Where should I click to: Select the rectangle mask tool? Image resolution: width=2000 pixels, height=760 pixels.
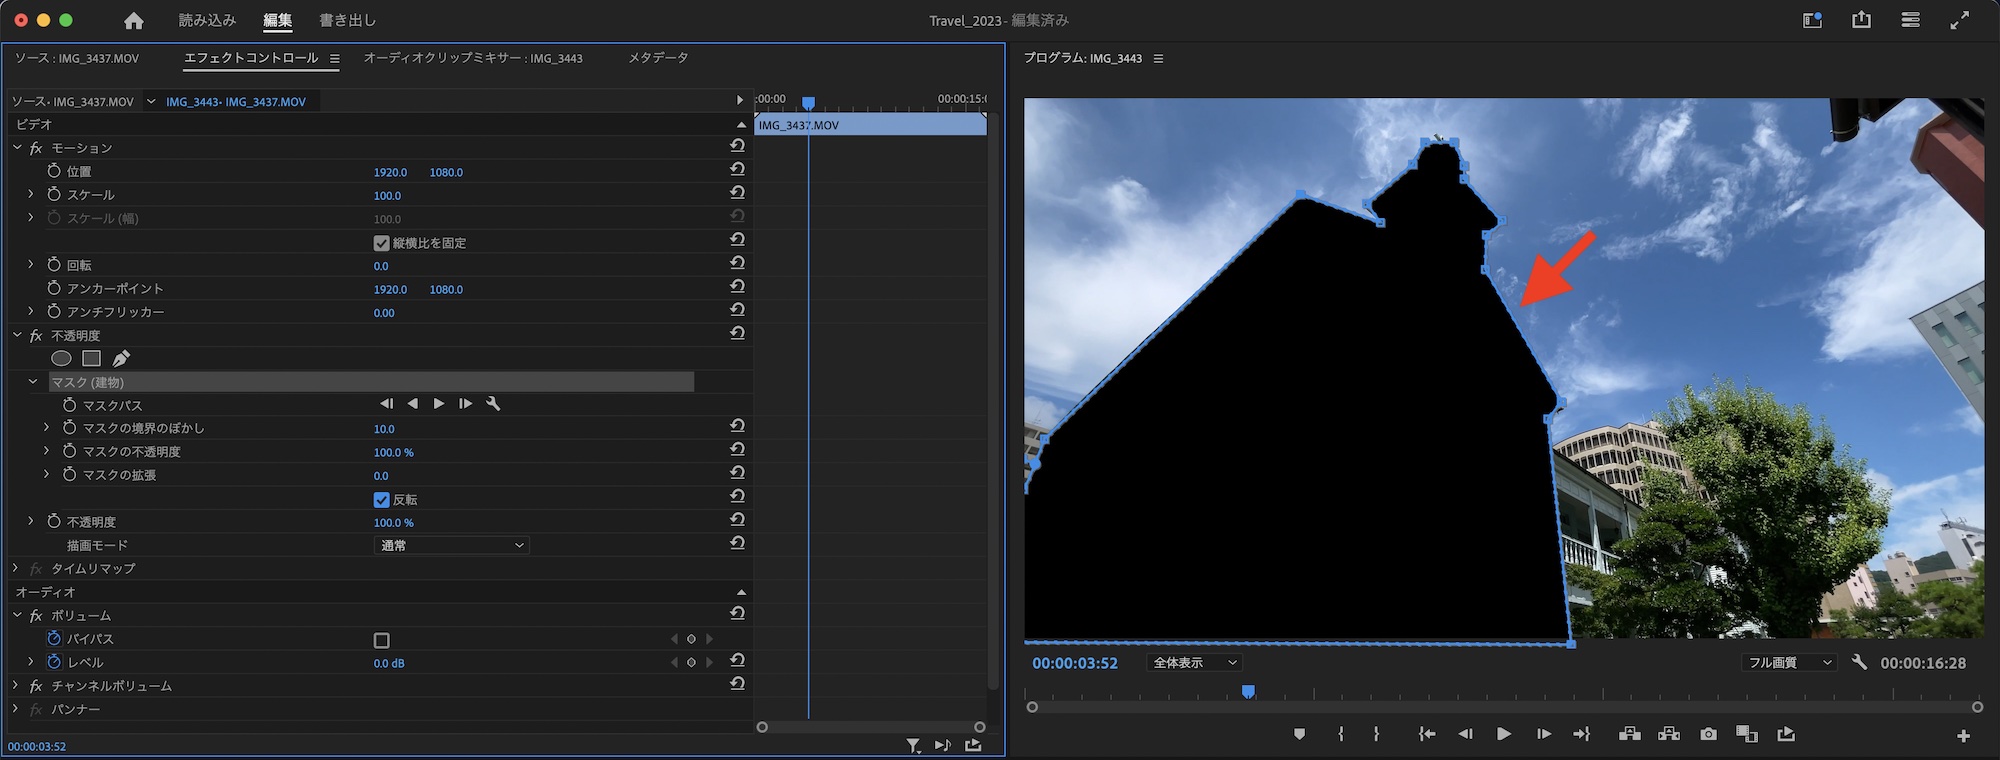click(x=91, y=358)
